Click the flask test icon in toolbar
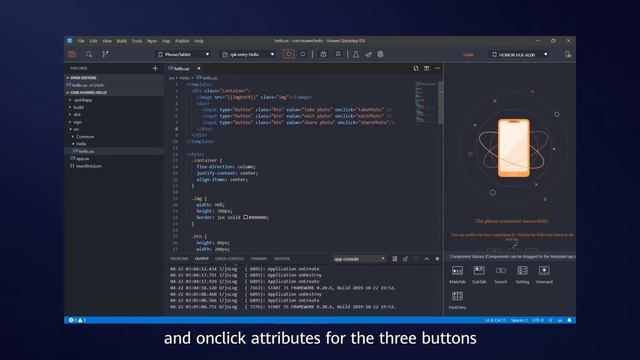This screenshot has height=360, width=640. coord(356,54)
